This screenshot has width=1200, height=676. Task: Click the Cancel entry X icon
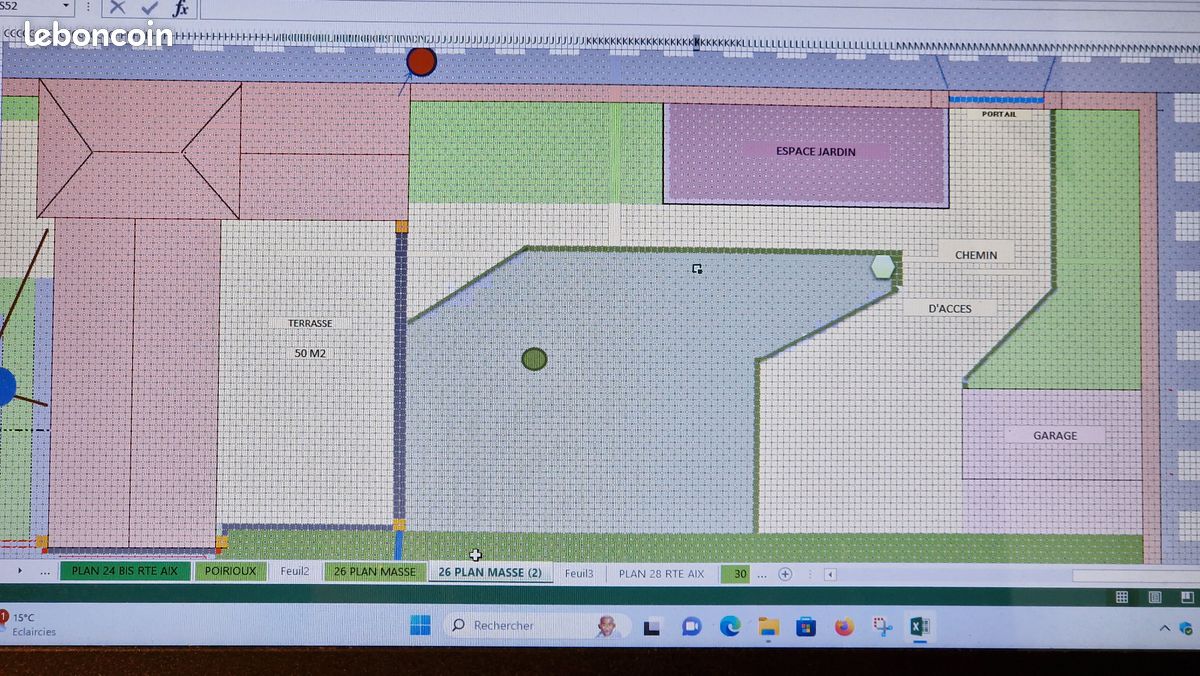tap(117, 7)
